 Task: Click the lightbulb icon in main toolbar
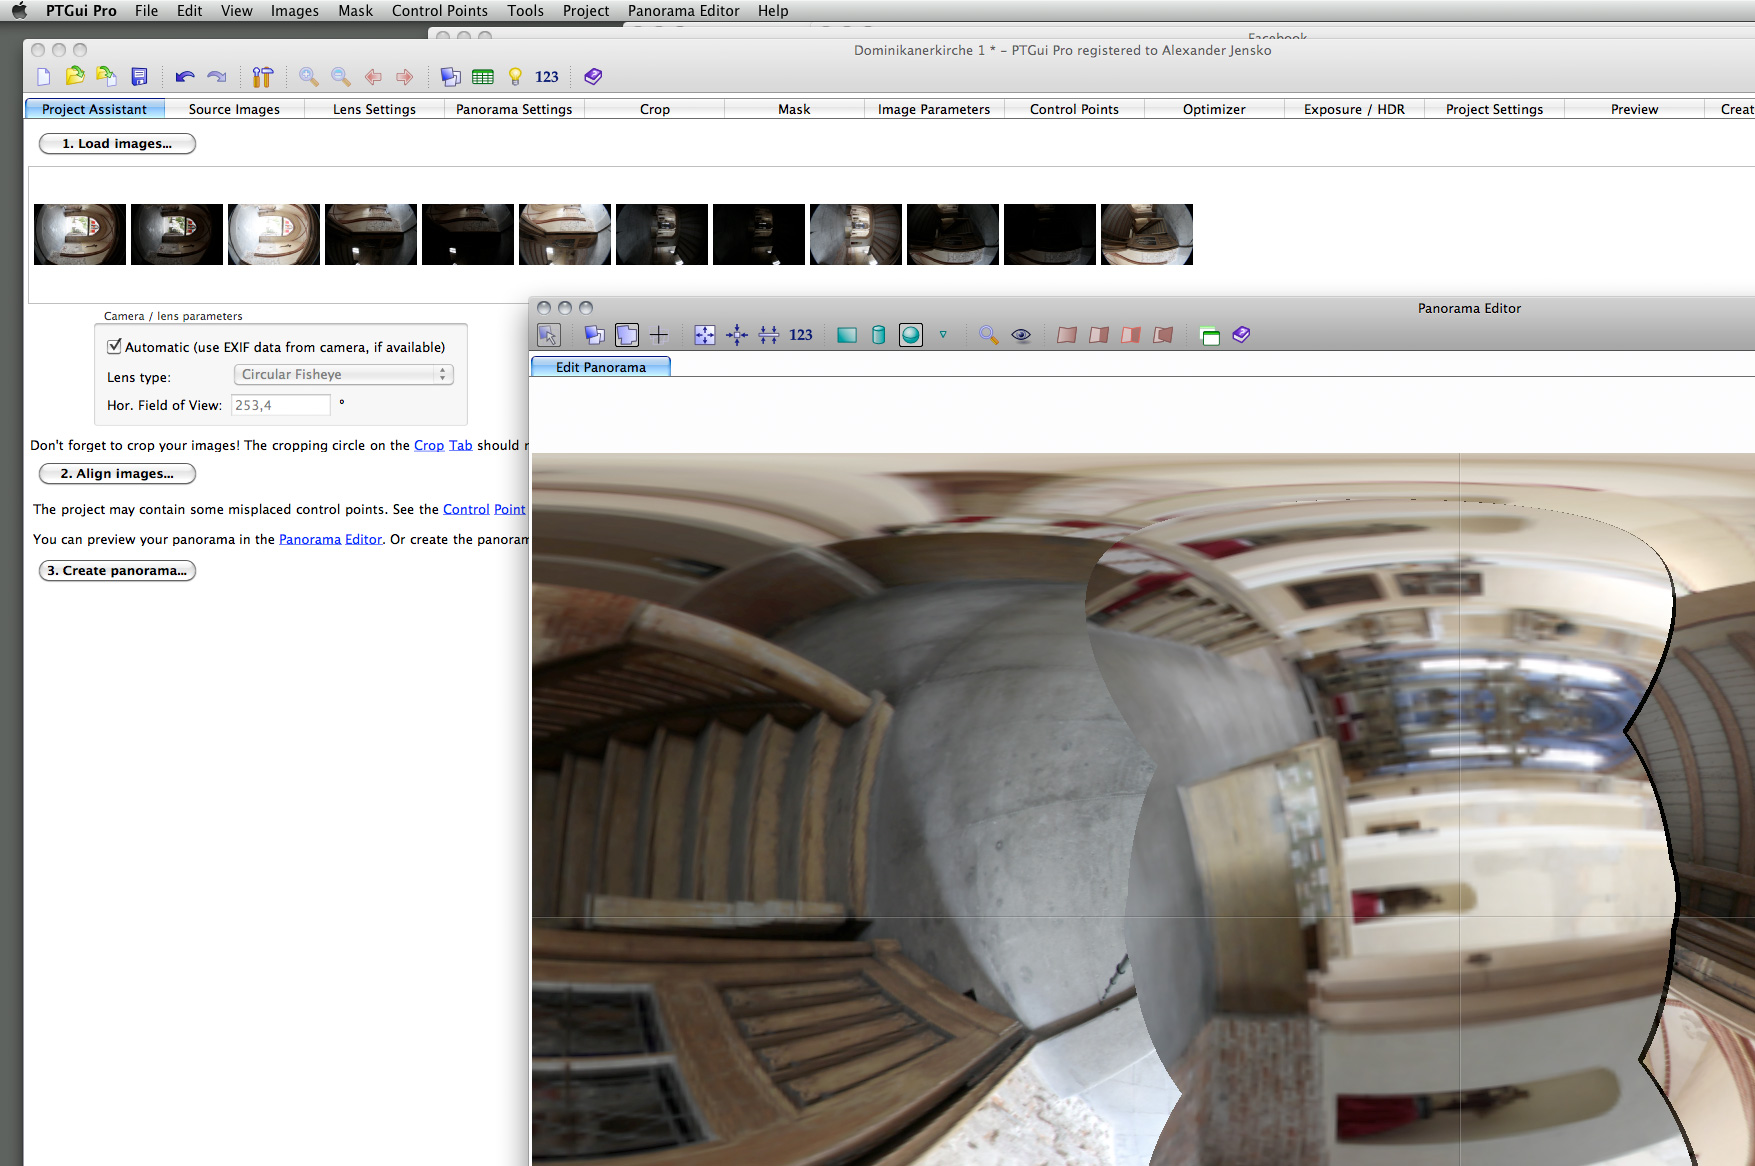tap(515, 77)
